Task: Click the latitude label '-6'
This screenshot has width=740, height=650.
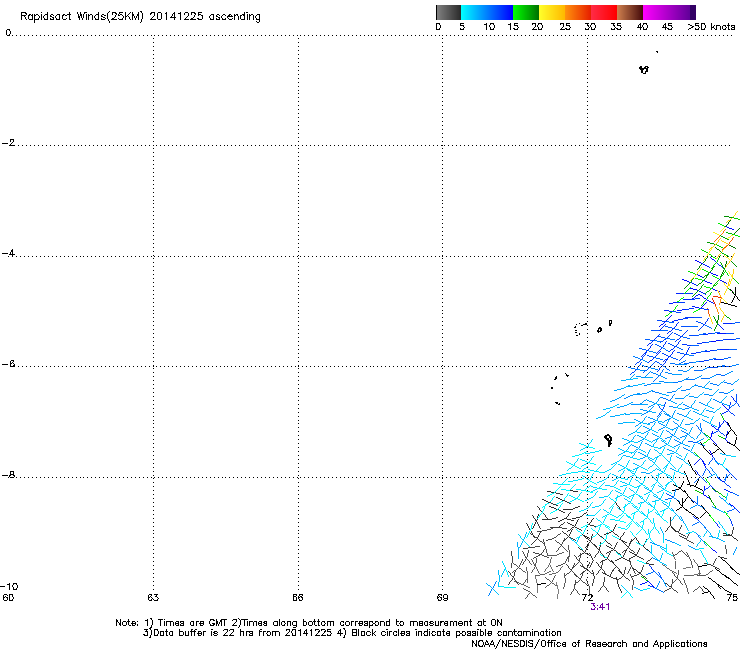Action: 8,364
